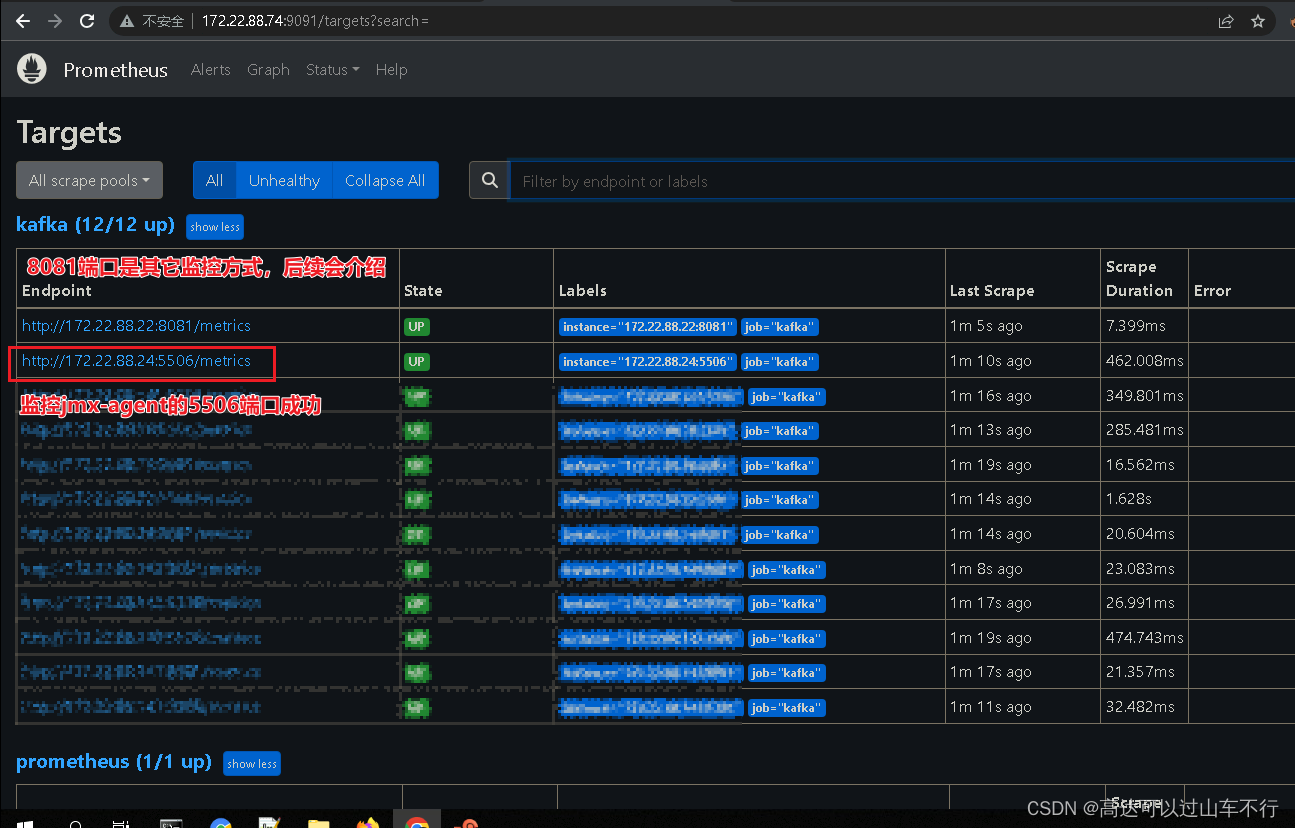Open the Alerts page

(x=210, y=70)
